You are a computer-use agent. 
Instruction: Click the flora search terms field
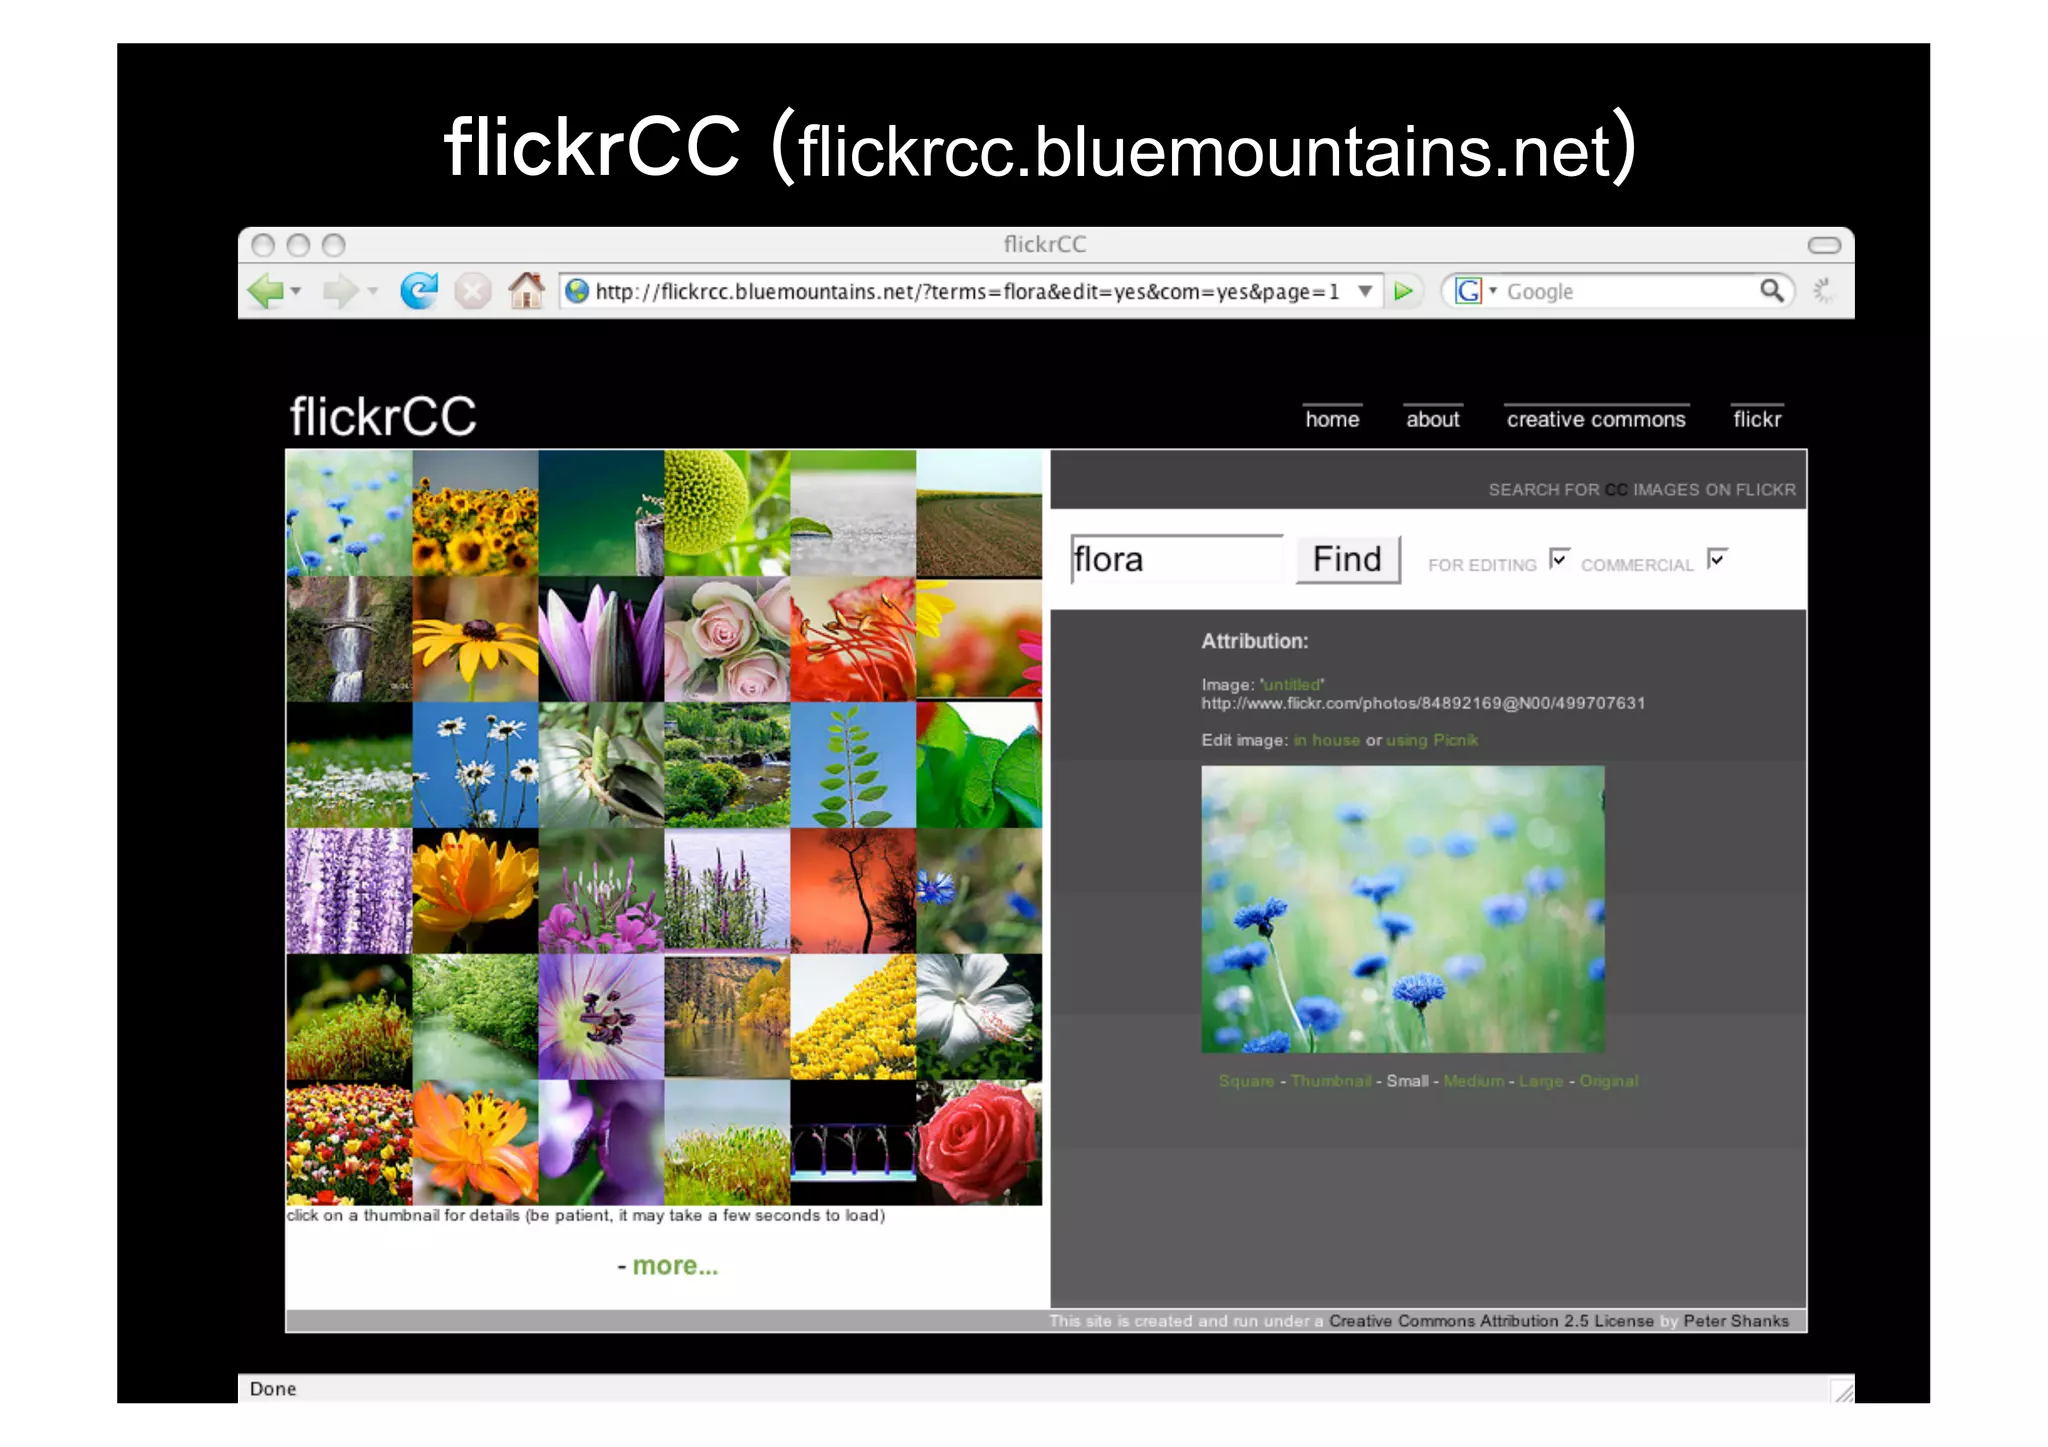pos(1176,559)
